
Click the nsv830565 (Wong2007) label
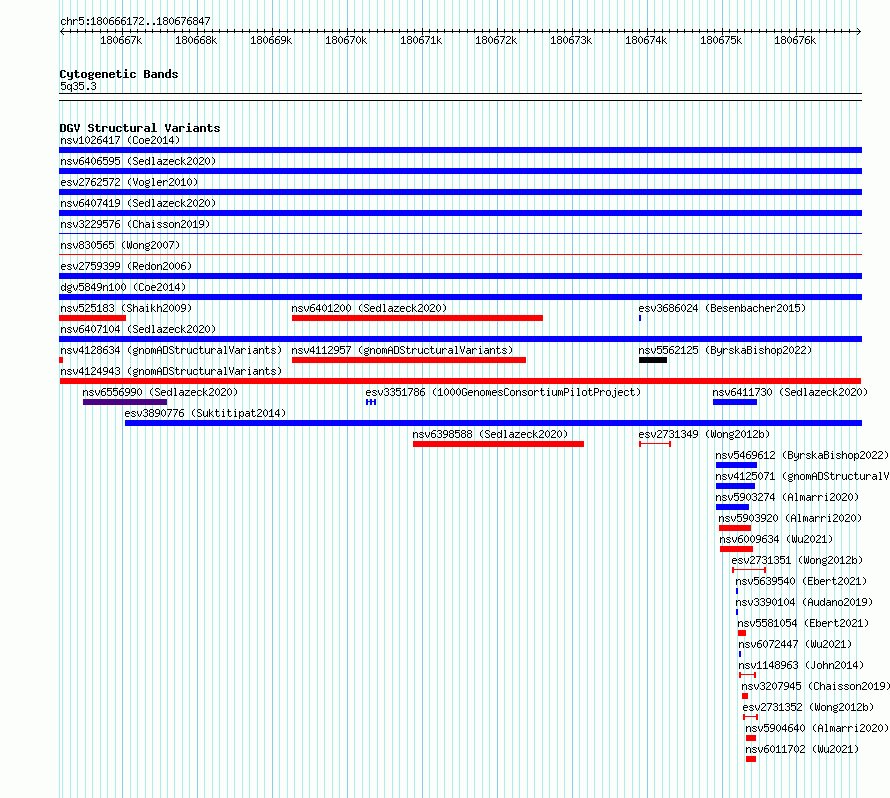pyautogui.click(x=120, y=245)
